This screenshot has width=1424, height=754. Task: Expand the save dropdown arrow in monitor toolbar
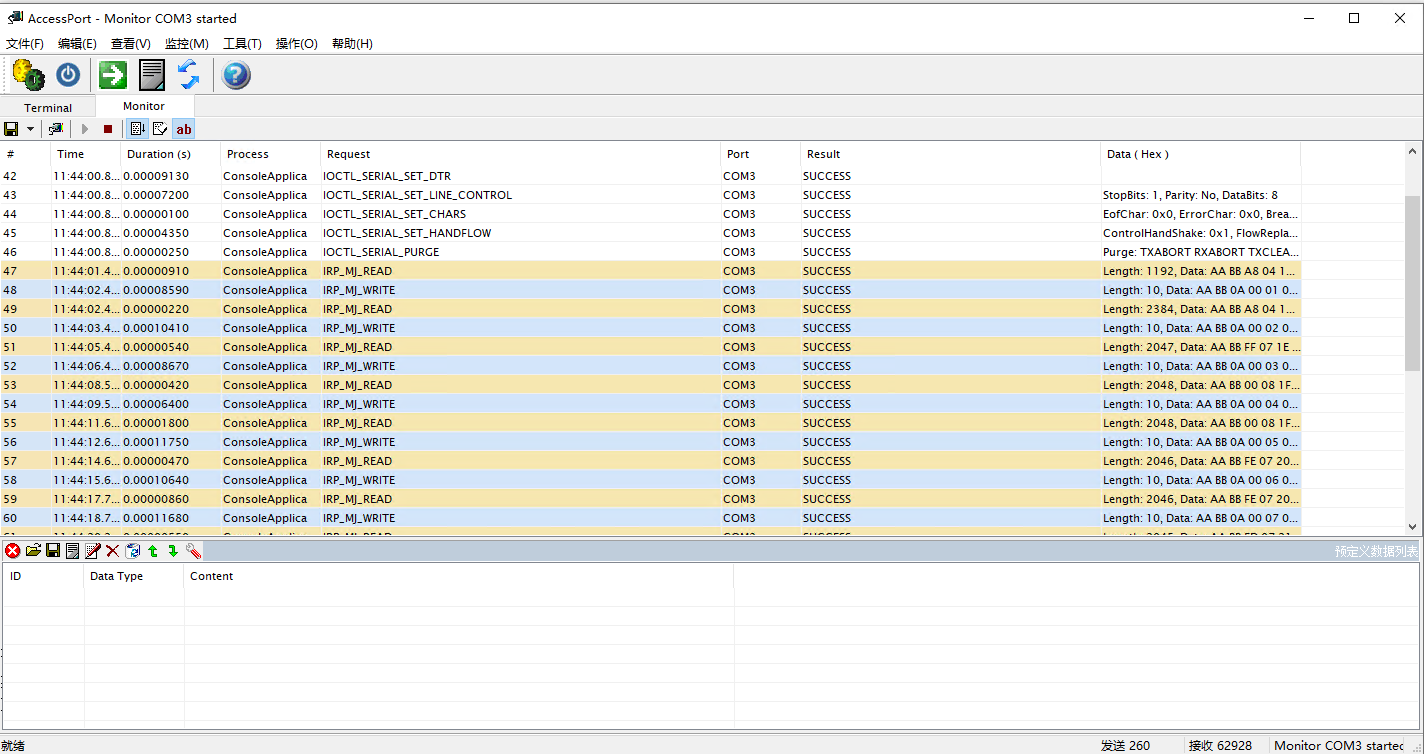30,129
